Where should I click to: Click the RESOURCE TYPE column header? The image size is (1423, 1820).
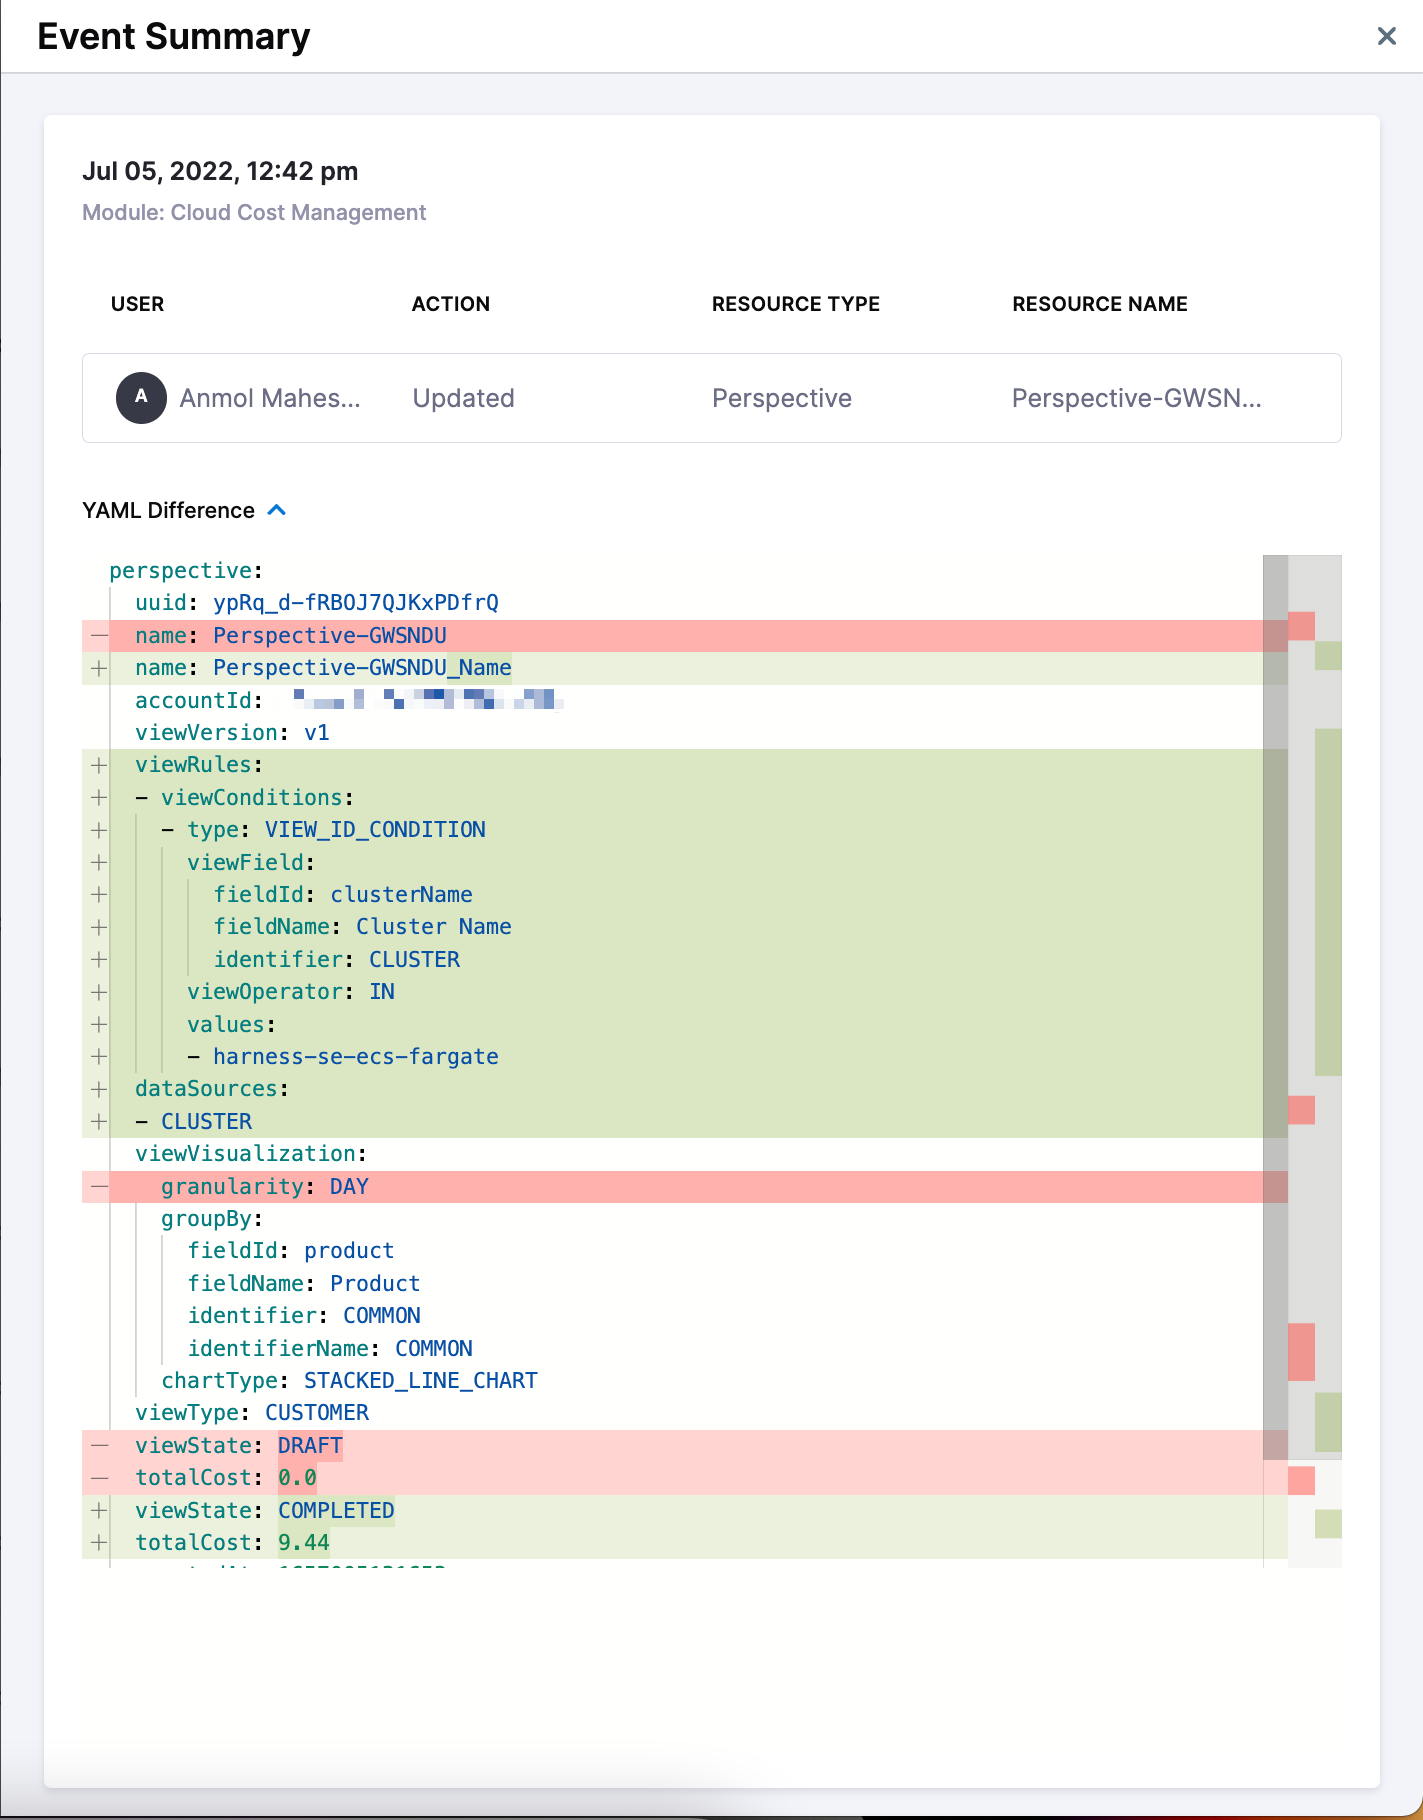795,304
